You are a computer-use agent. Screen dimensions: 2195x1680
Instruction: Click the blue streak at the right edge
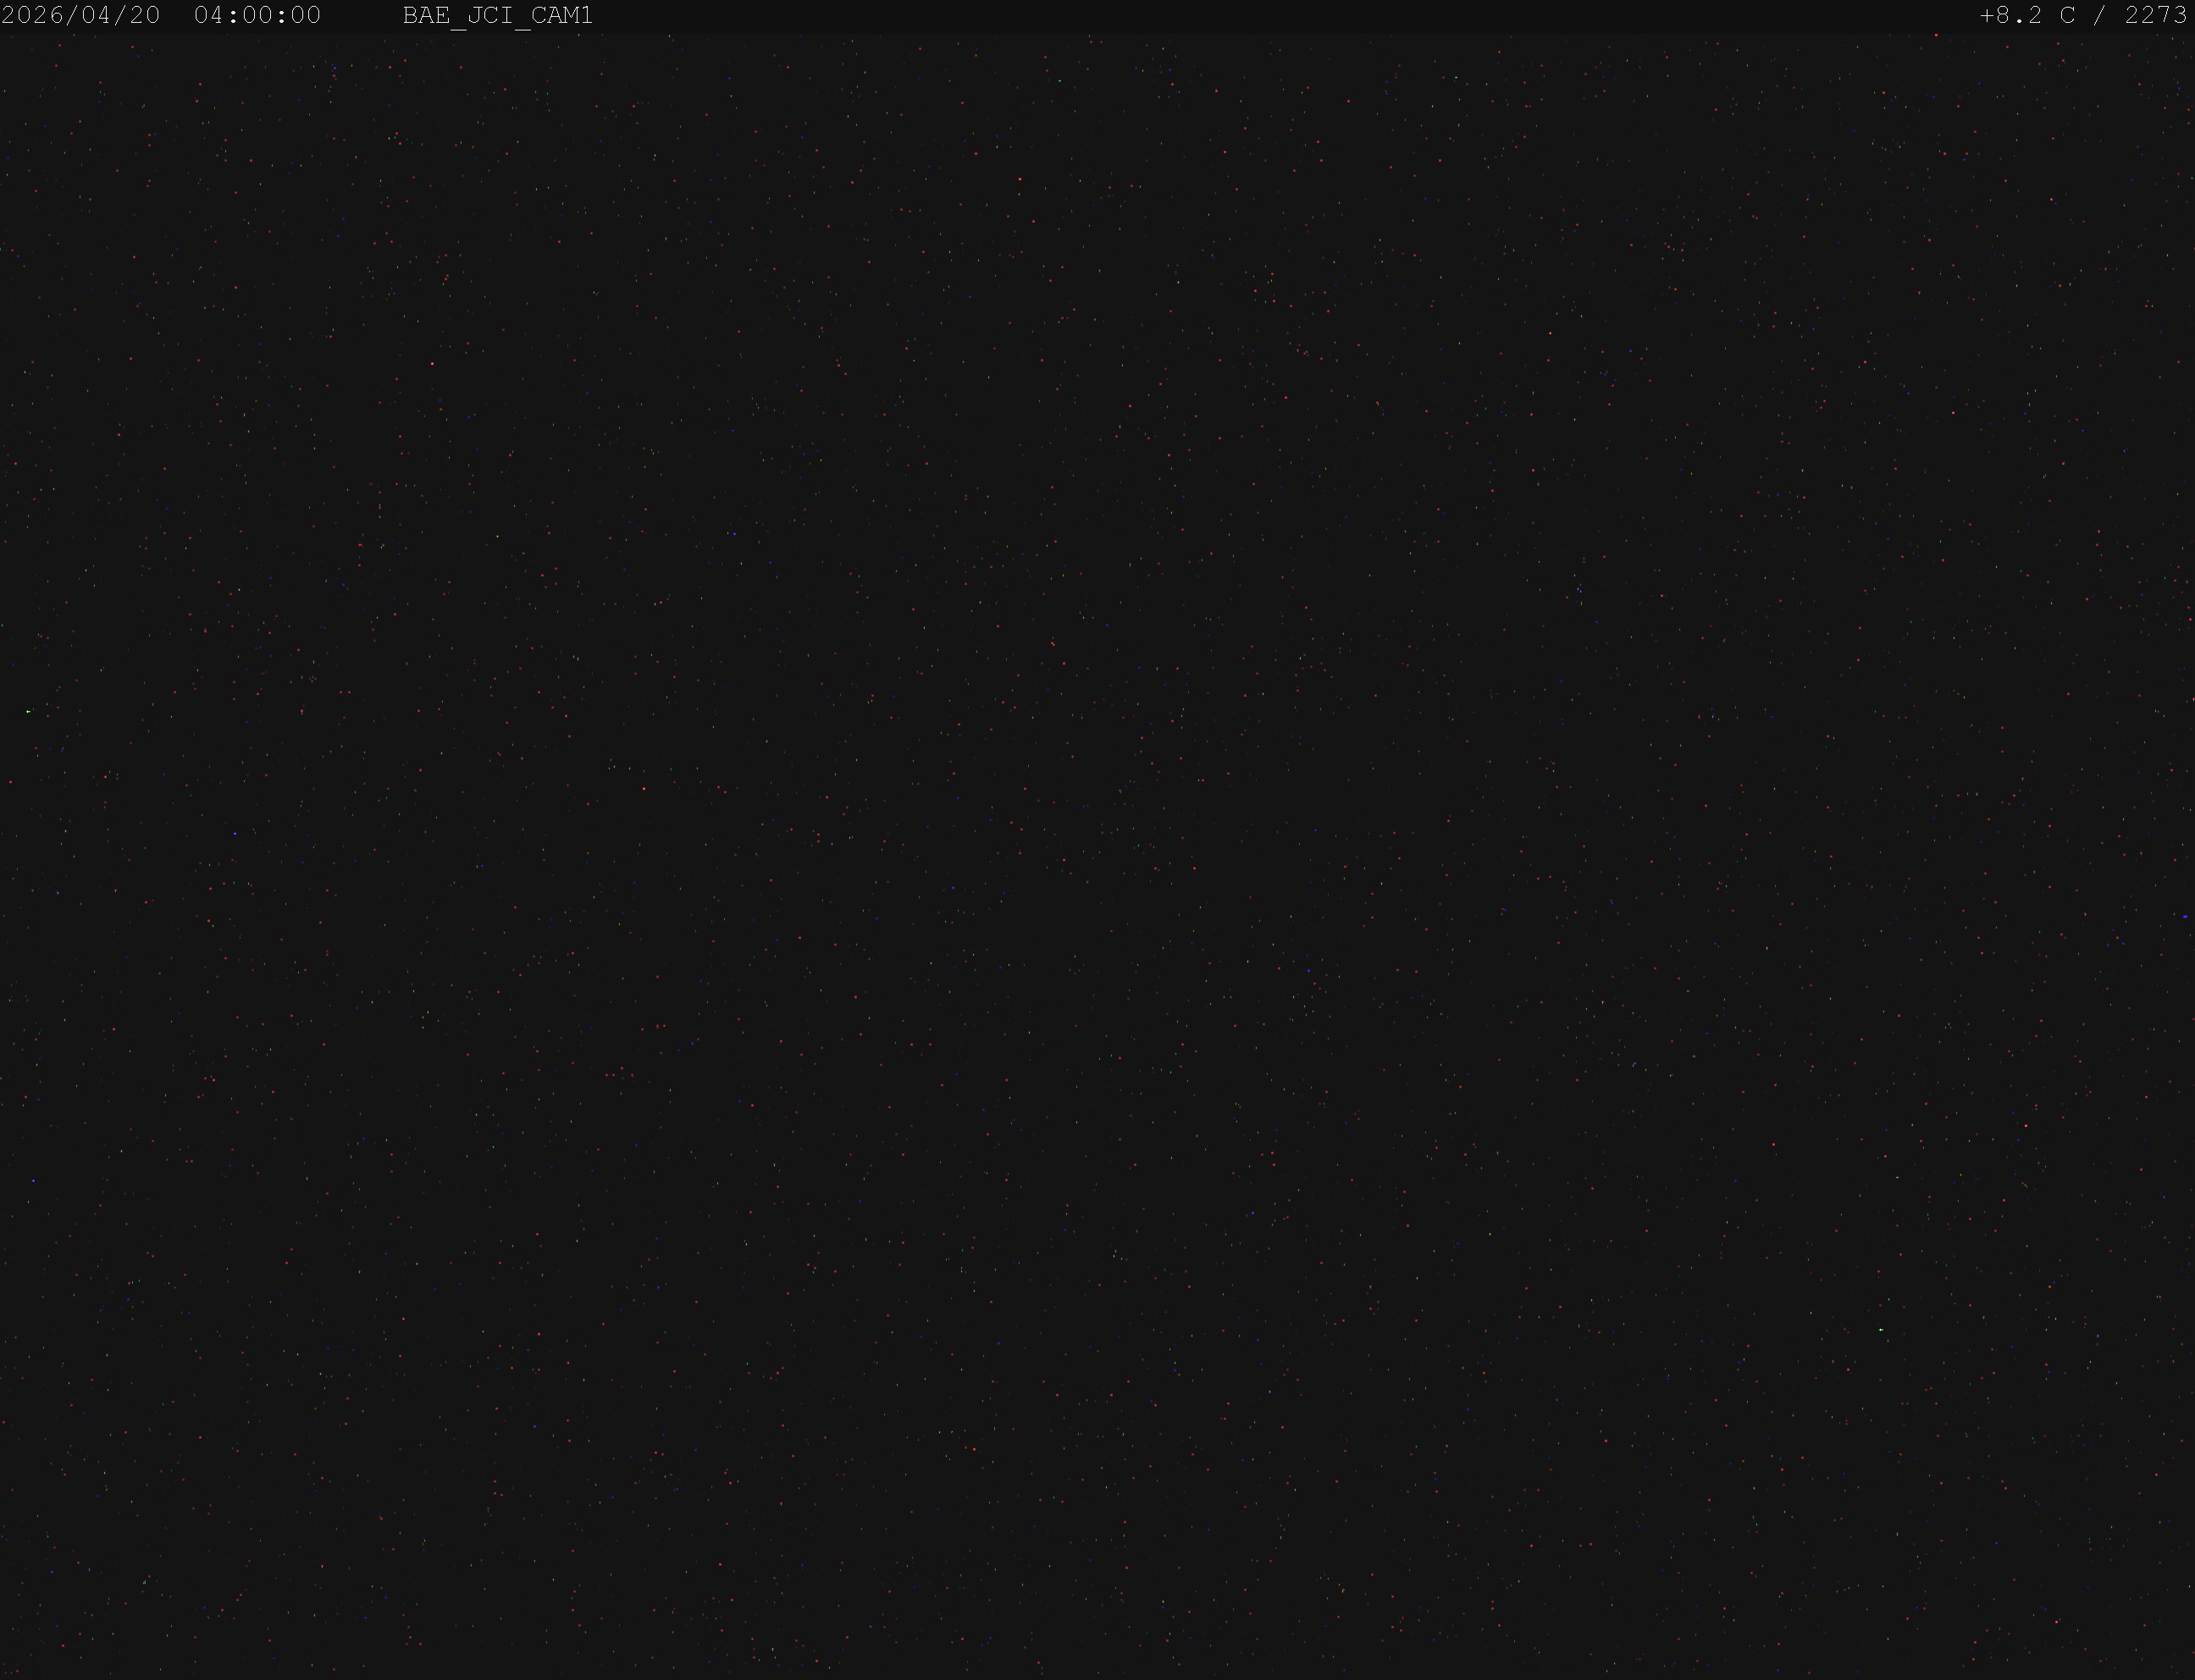tap(2186, 916)
